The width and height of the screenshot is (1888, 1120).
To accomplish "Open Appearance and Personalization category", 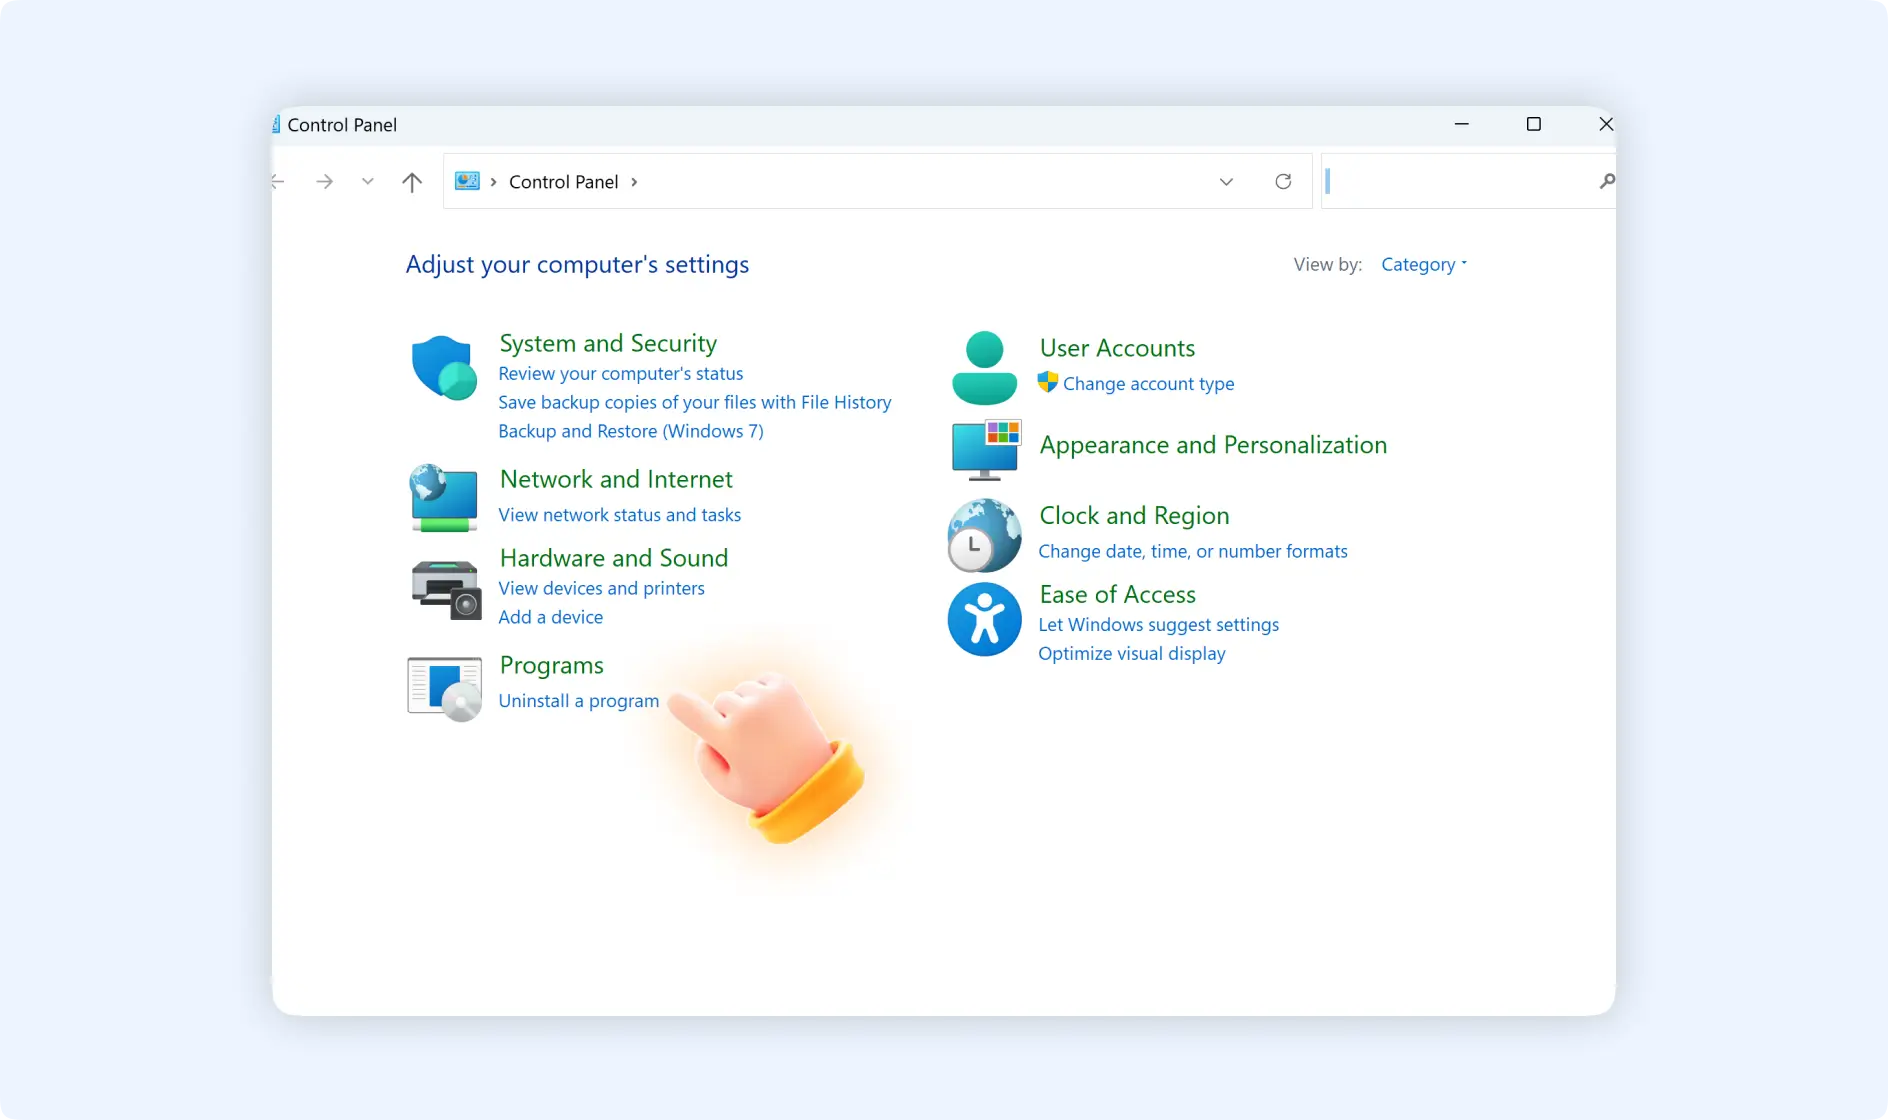I will [x=1213, y=445].
